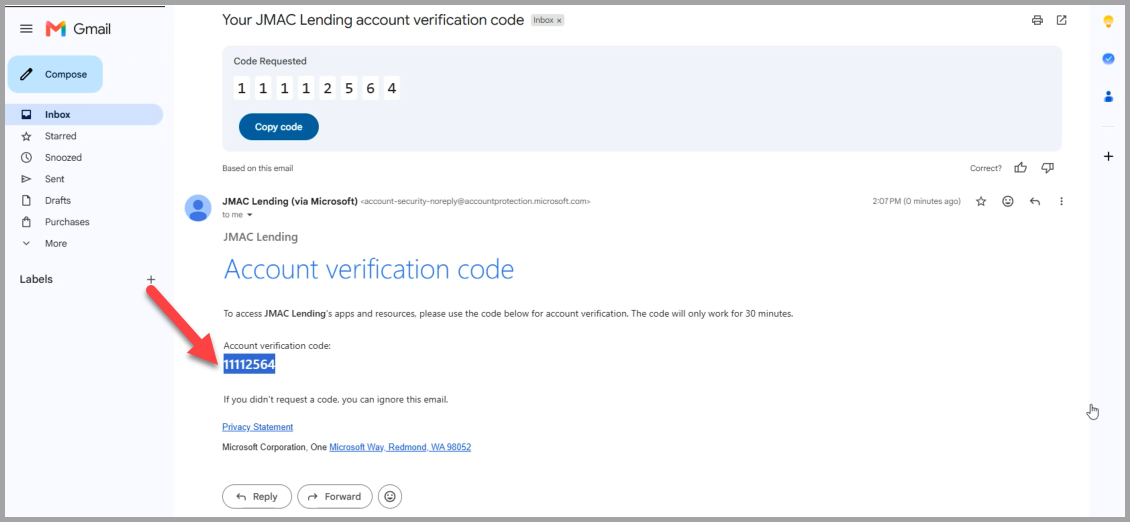Go to the Starred folder
This screenshot has width=1130, height=522.
[85, 136]
